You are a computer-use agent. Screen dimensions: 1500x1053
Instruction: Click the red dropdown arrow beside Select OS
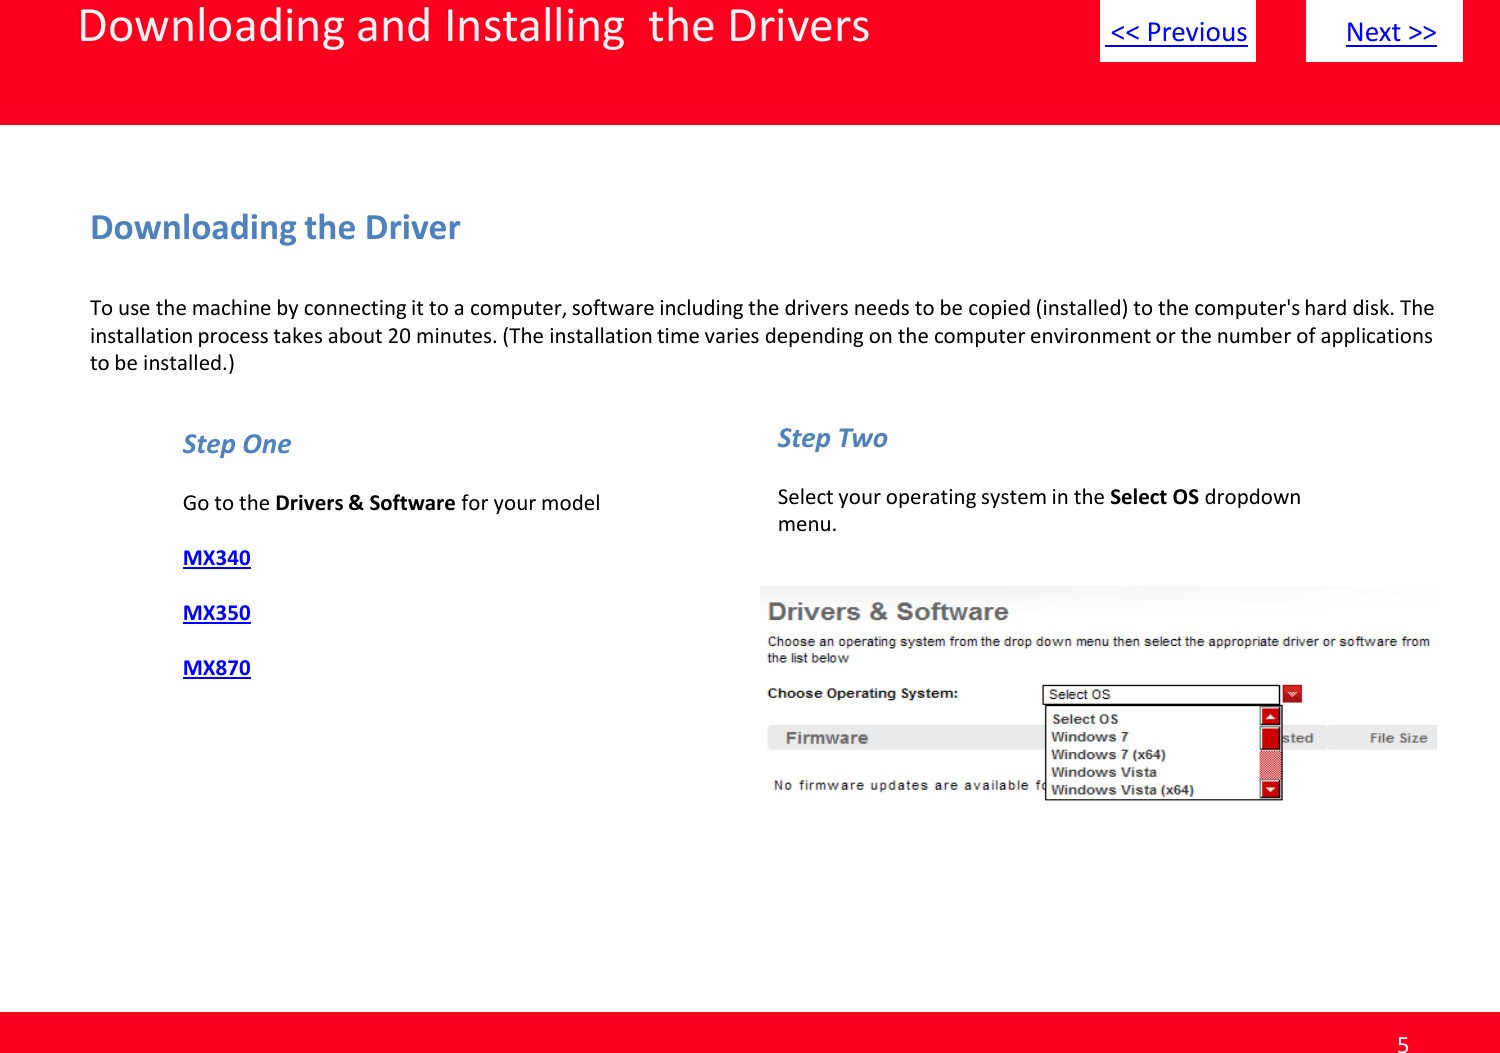[x=1292, y=694]
